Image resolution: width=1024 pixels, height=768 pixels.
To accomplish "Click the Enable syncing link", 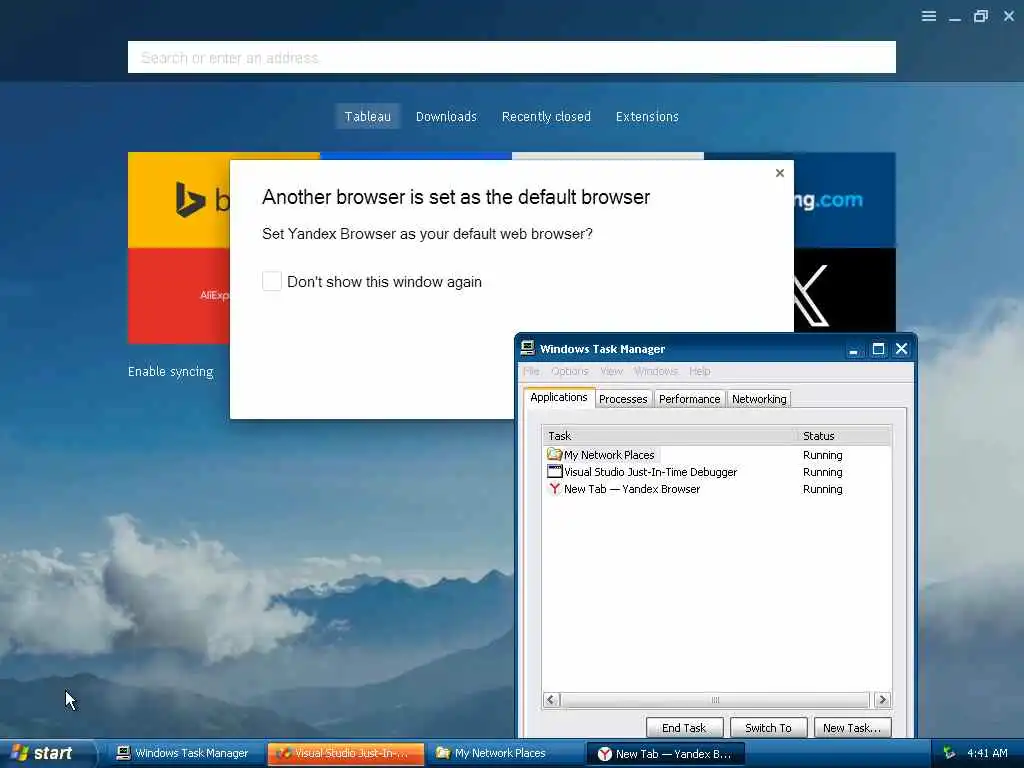I will tap(170, 372).
